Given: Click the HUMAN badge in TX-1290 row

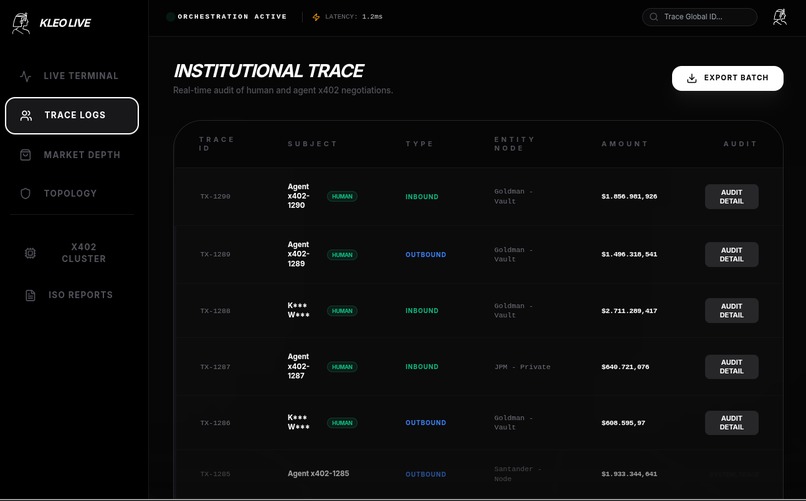Looking at the screenshot, I should tap(342, 196).
